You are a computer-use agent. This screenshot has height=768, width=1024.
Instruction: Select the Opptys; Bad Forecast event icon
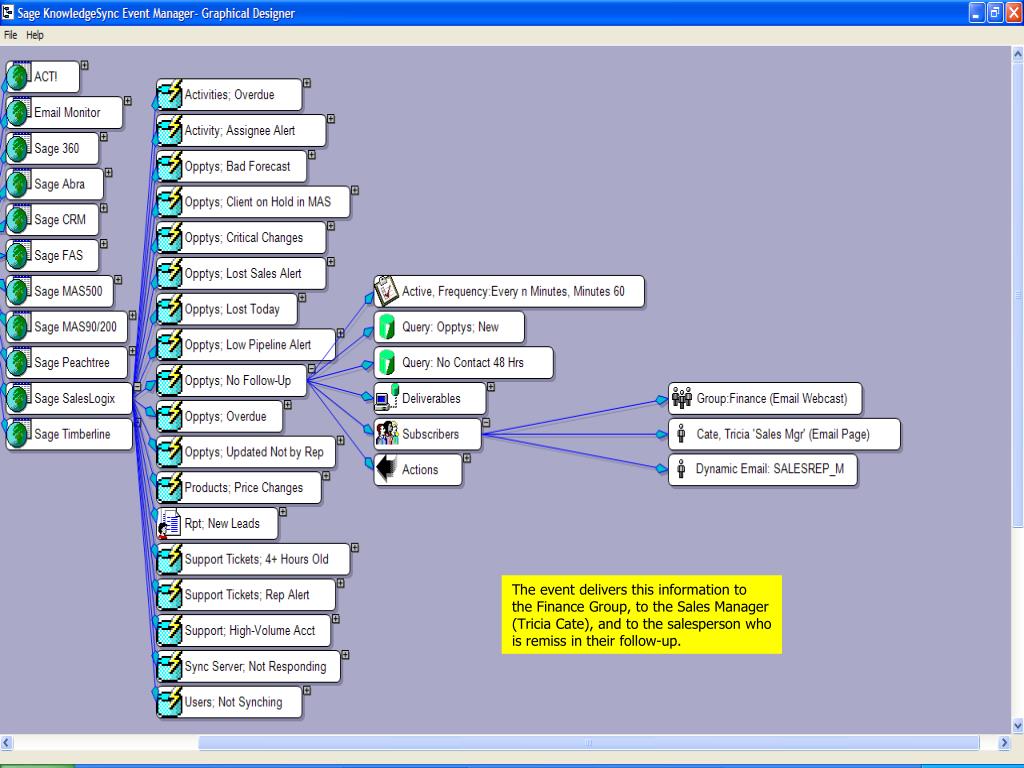point(170,167)
